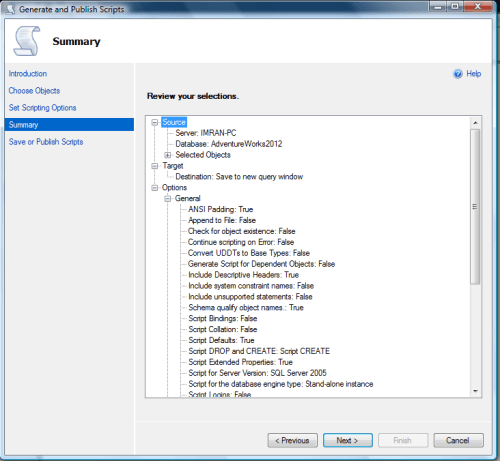Minimize the Generate and Publish Scripts window
Image resolution: width=500 pixels, height=461 pixels.
[438, 7]
